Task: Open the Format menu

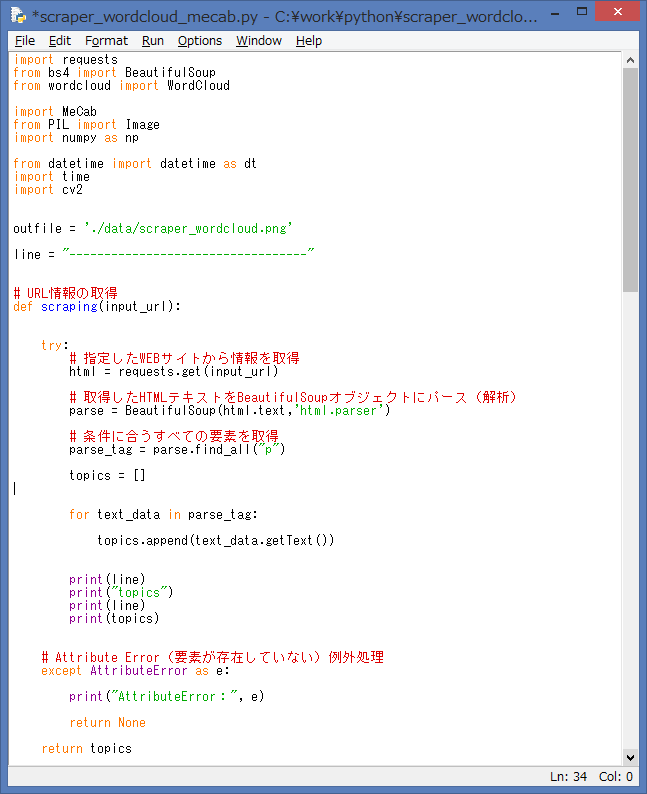Action: (106, 40)
